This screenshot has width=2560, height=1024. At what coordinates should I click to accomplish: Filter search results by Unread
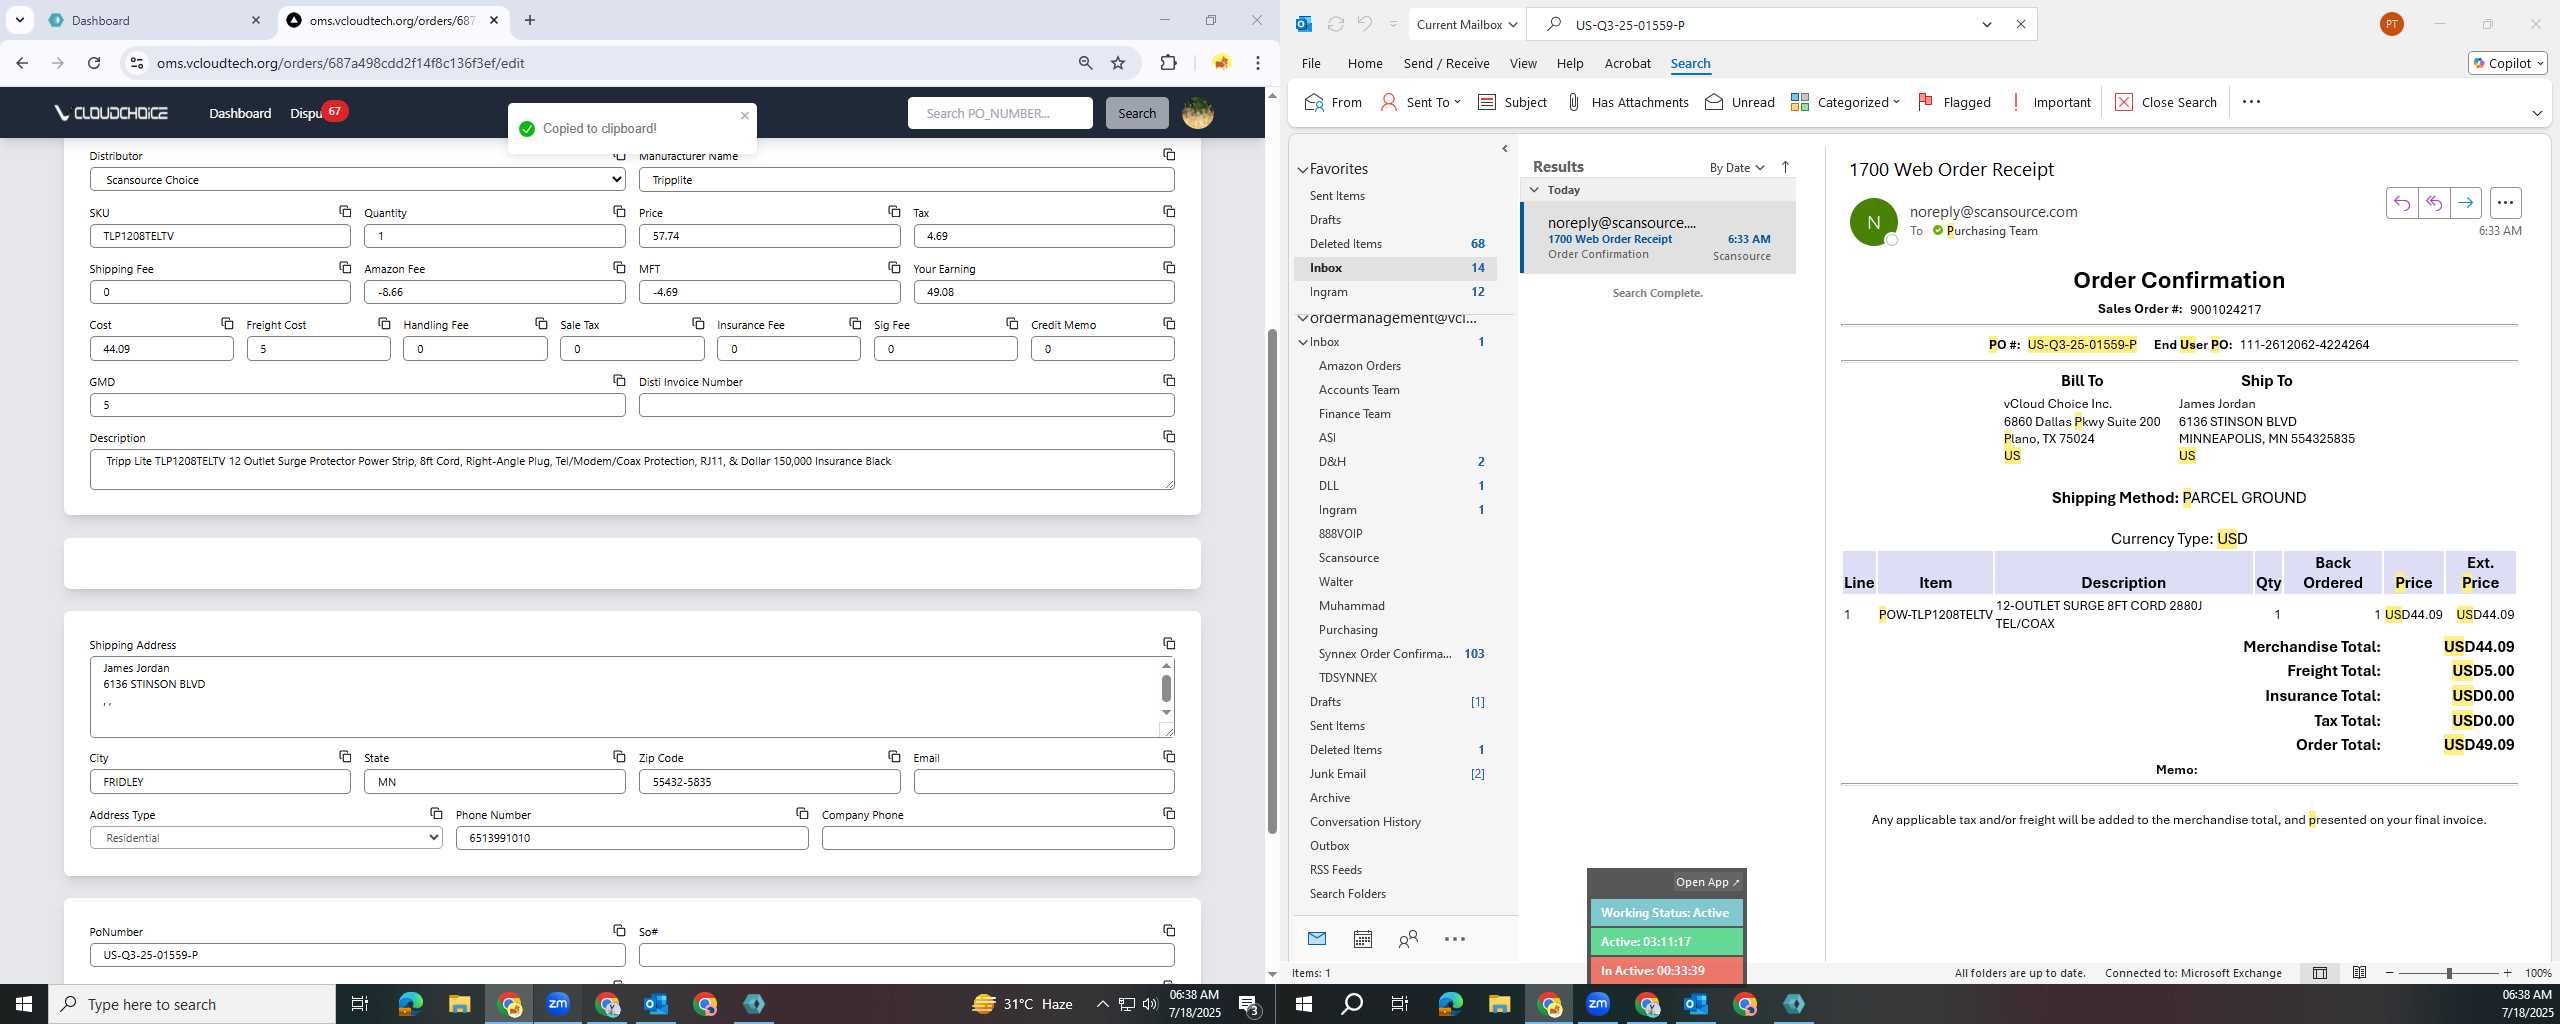coord(1740,102)
